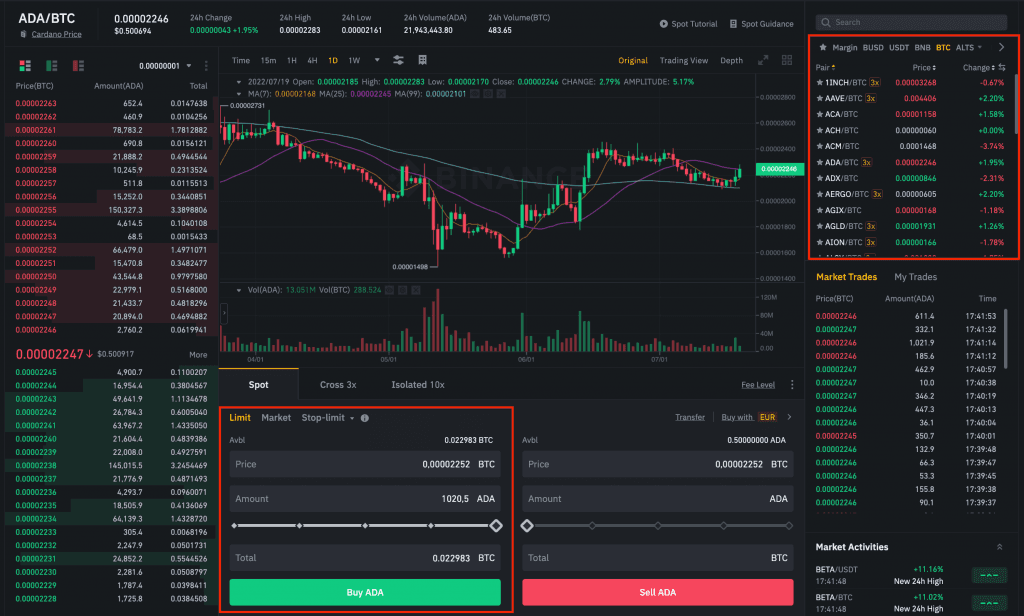Open the favorites star filter

822,47
